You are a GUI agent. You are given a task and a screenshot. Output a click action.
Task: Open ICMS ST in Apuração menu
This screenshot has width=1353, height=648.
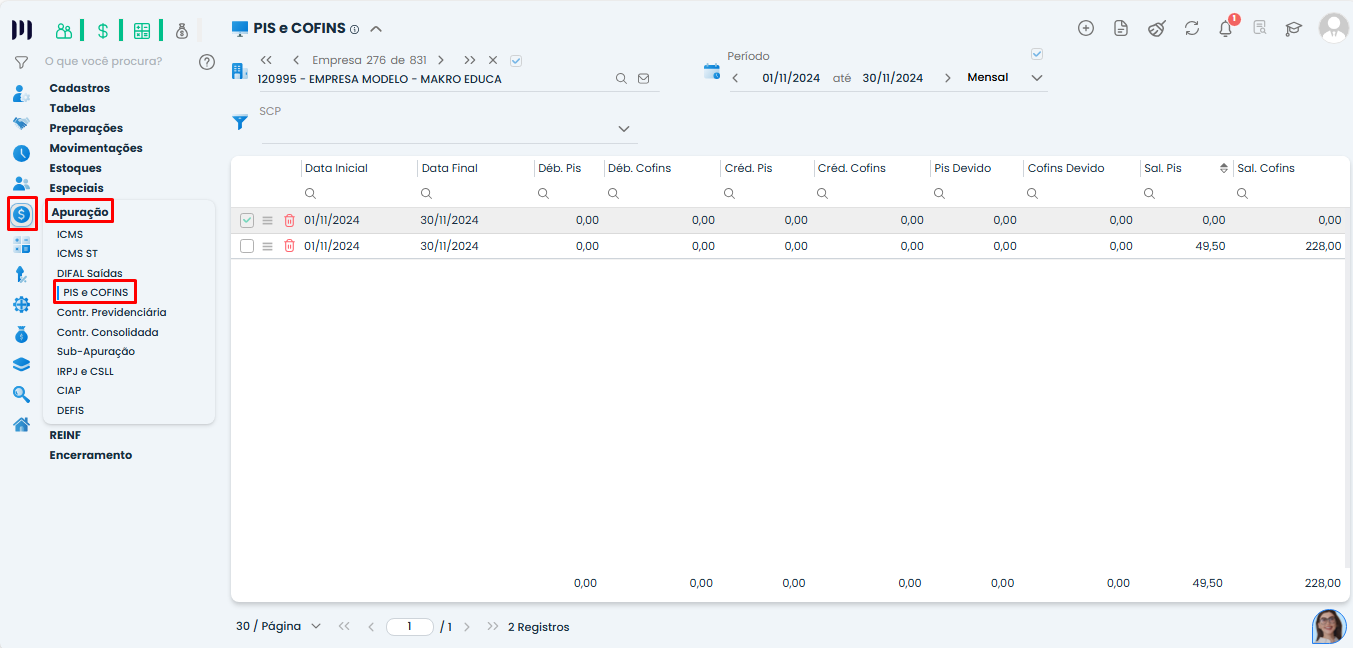click(77, 254)
